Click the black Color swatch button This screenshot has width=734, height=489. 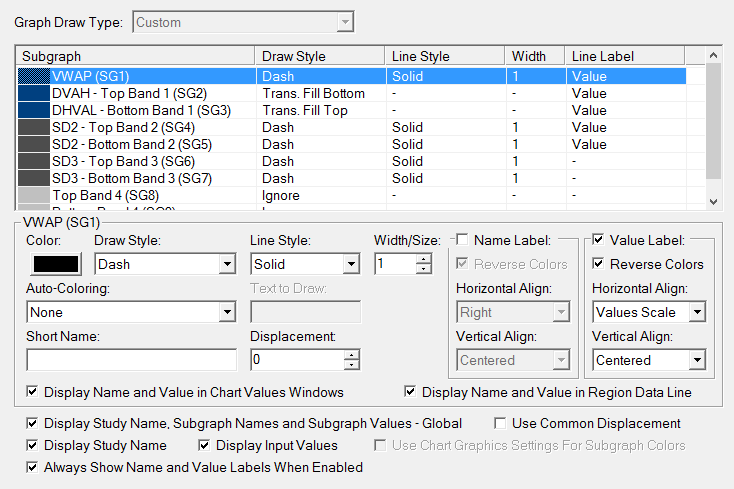coord(53,264)
